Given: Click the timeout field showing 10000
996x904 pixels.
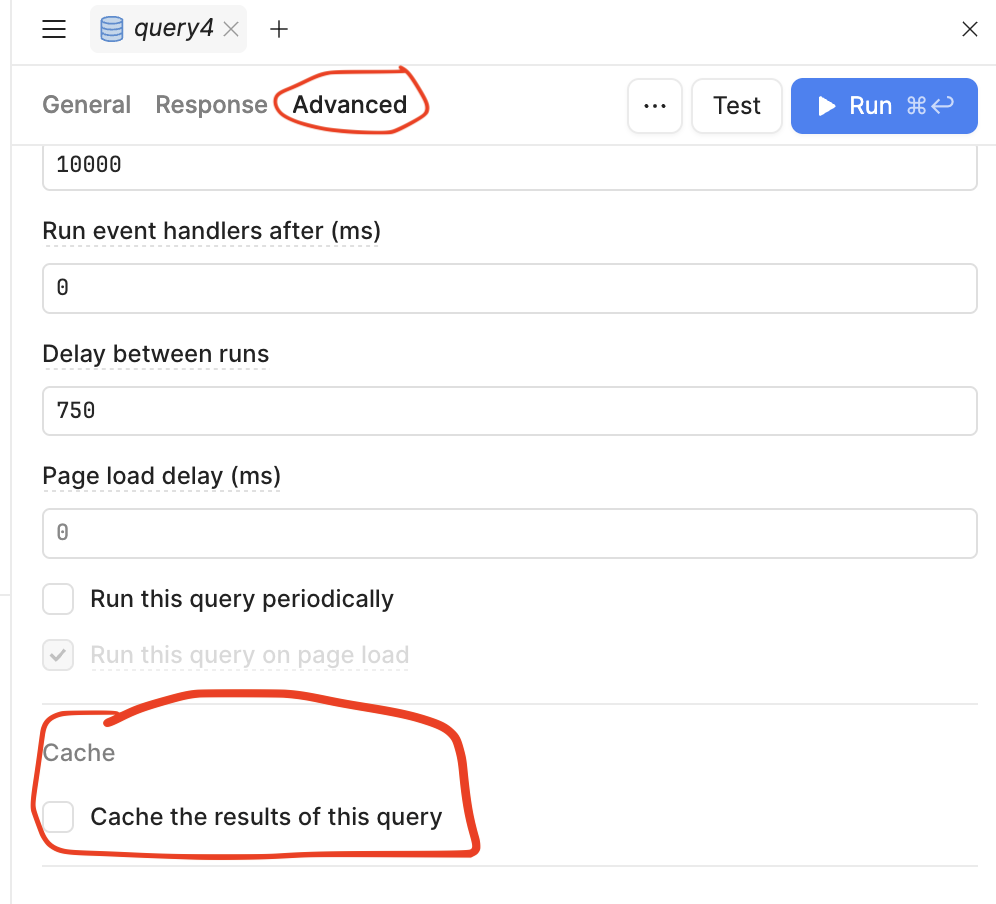Looking at the screenshot, I should click(509, 165).
